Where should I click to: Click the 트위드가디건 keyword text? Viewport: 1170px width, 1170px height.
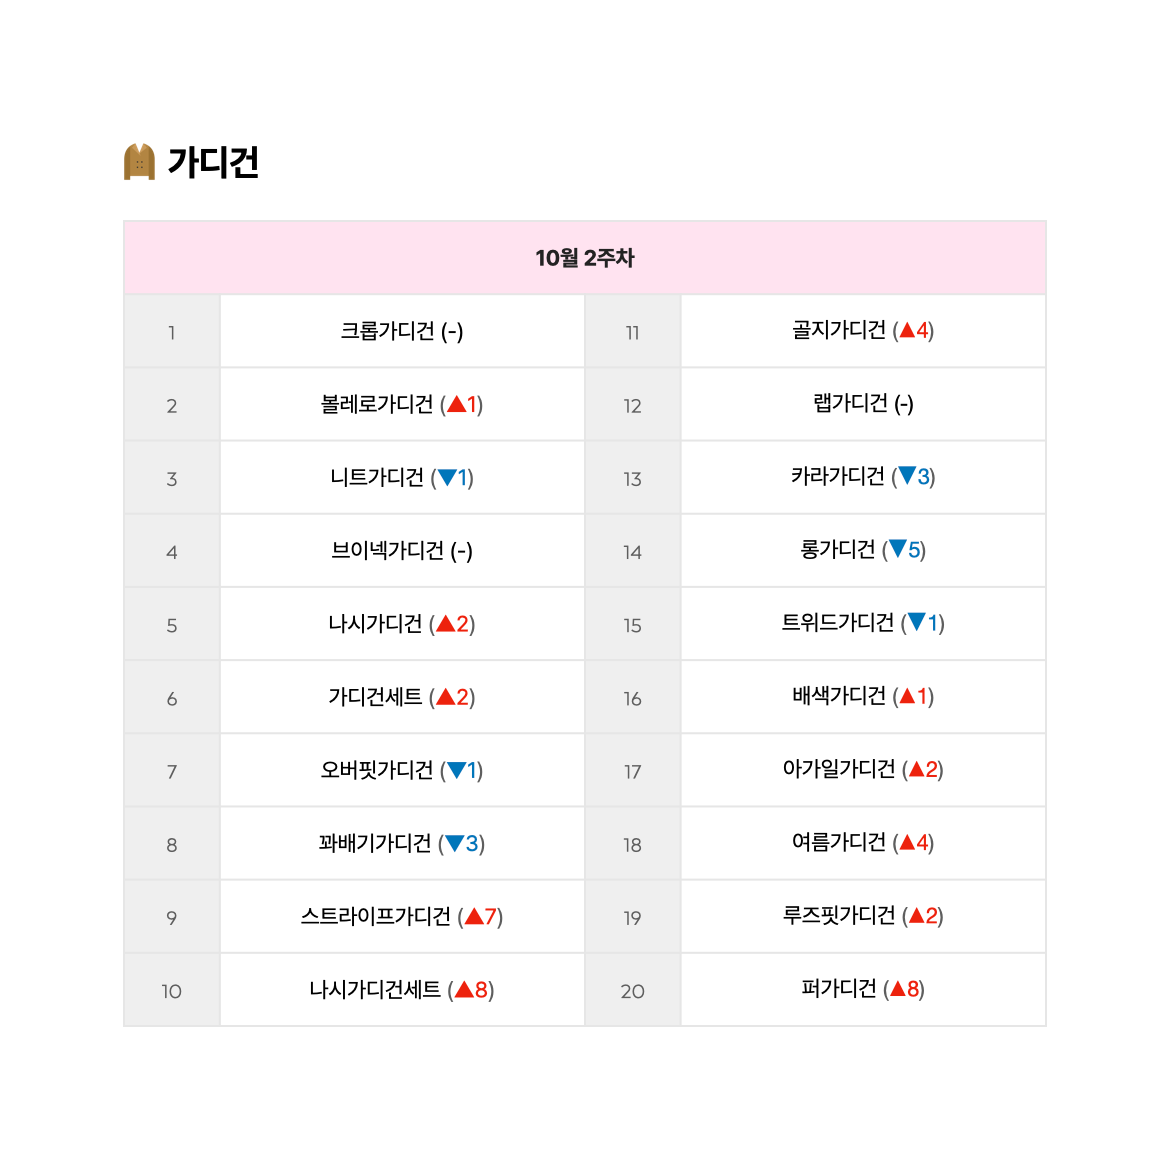837,622
